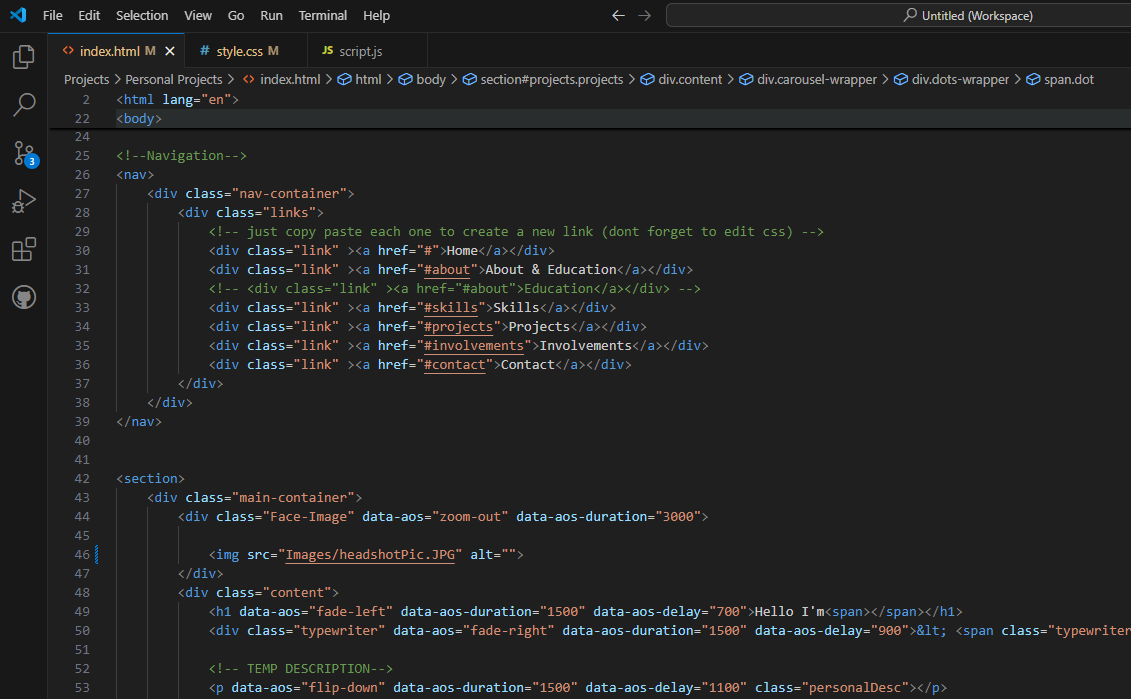Open the Edit menu

coord(89,15)
